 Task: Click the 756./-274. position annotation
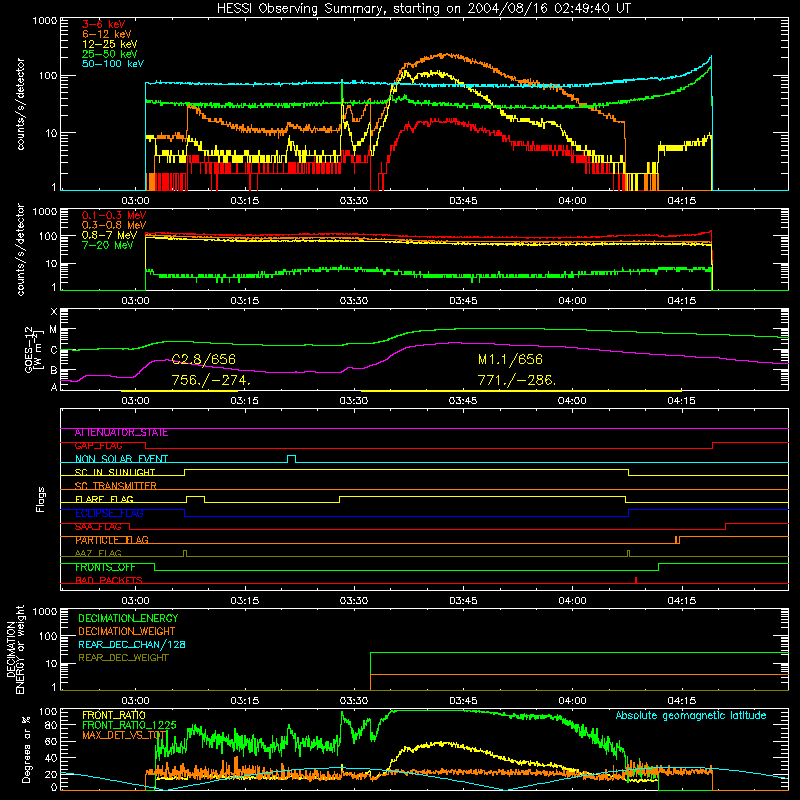[x=211, y=381]
